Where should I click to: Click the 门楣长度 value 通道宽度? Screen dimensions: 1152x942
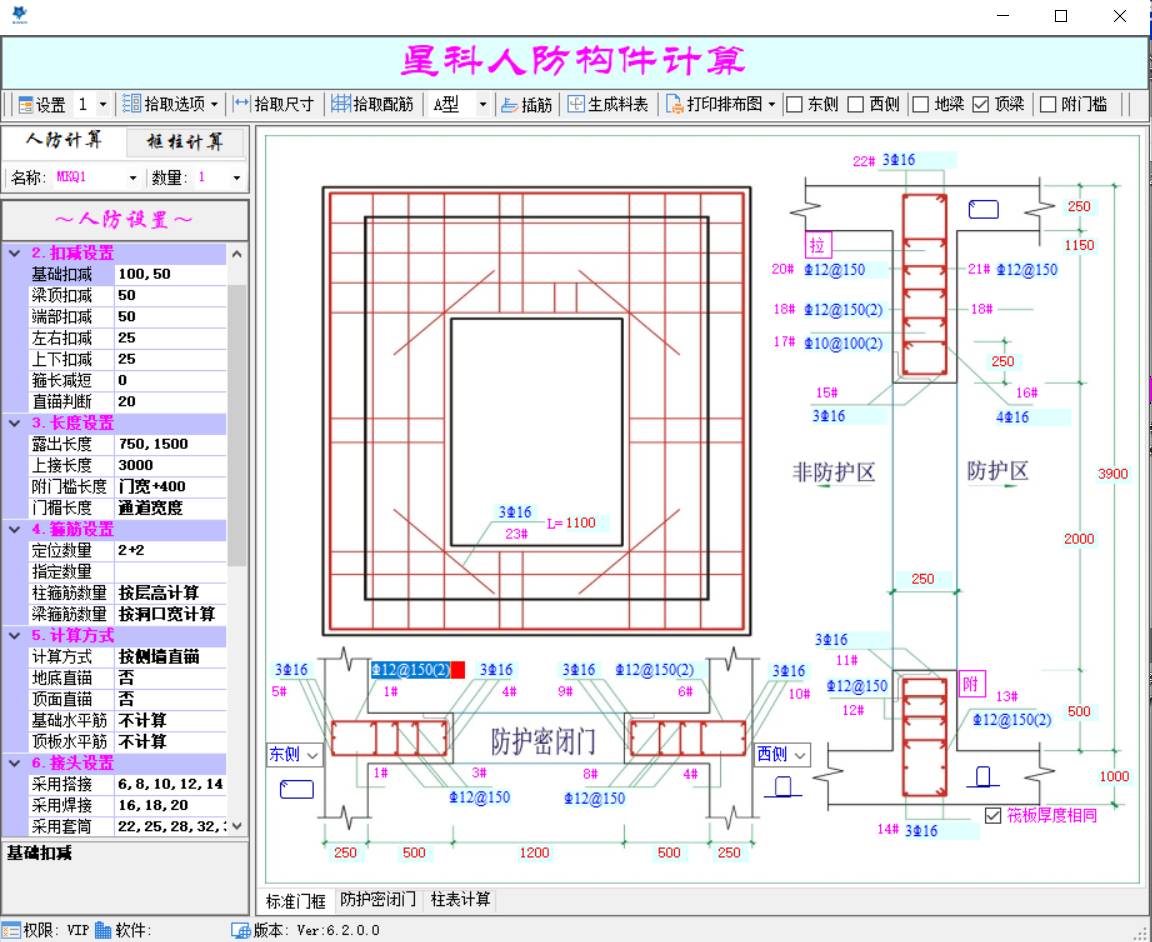tap(171, 508)
